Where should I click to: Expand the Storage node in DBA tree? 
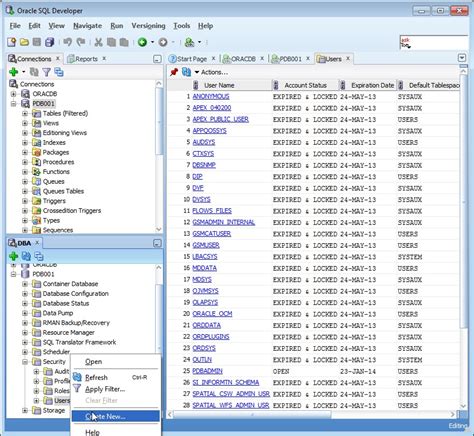click(x=25, y=410)
